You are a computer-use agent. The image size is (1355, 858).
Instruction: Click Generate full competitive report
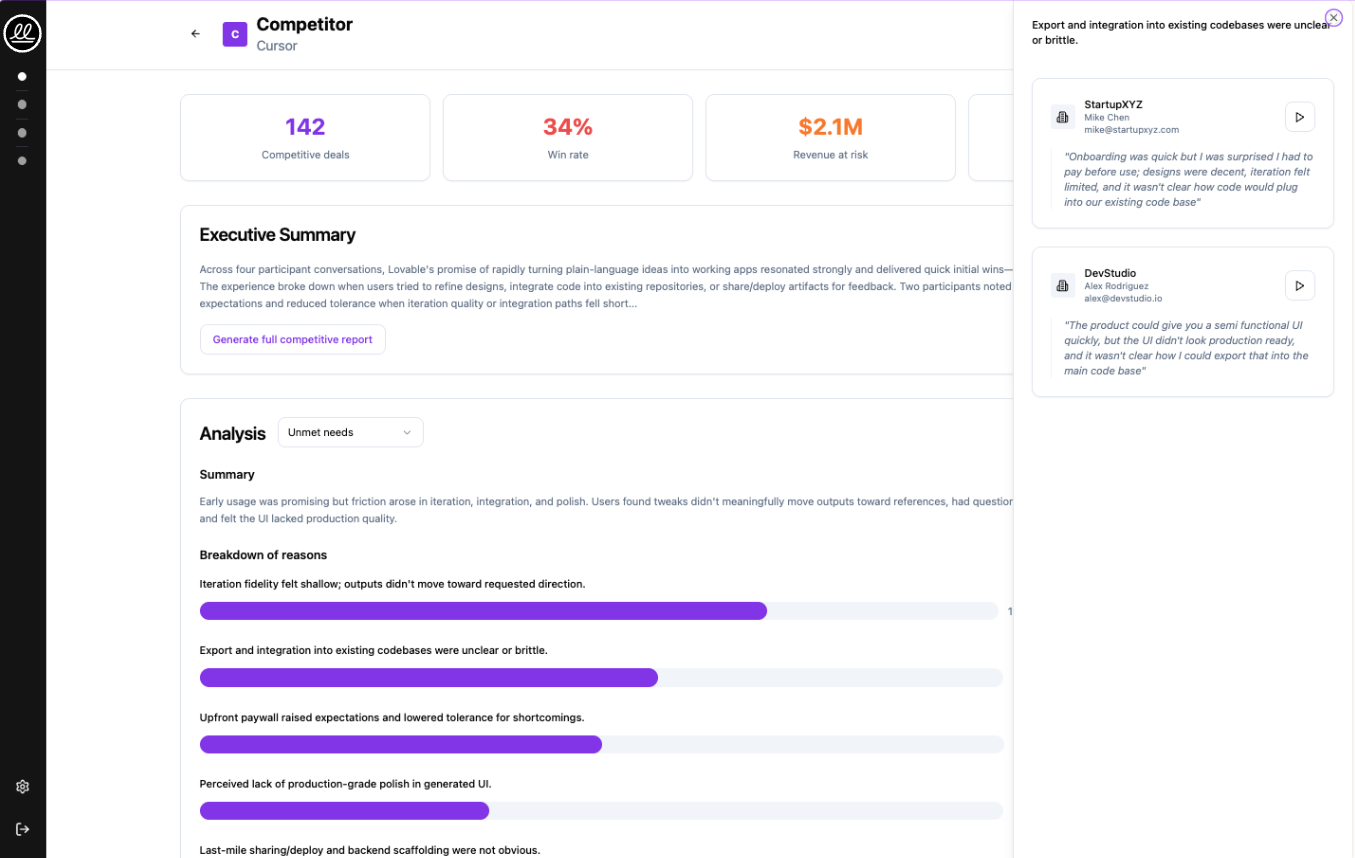point(292,339)
